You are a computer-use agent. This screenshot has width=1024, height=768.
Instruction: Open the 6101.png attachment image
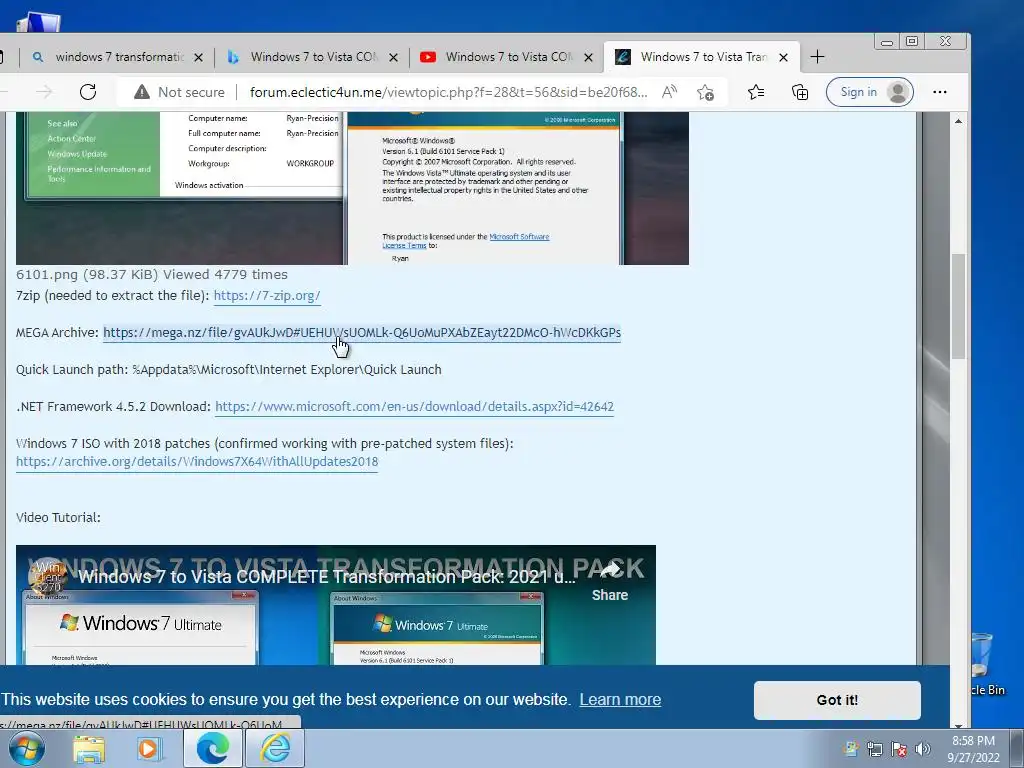coord(352,188)
